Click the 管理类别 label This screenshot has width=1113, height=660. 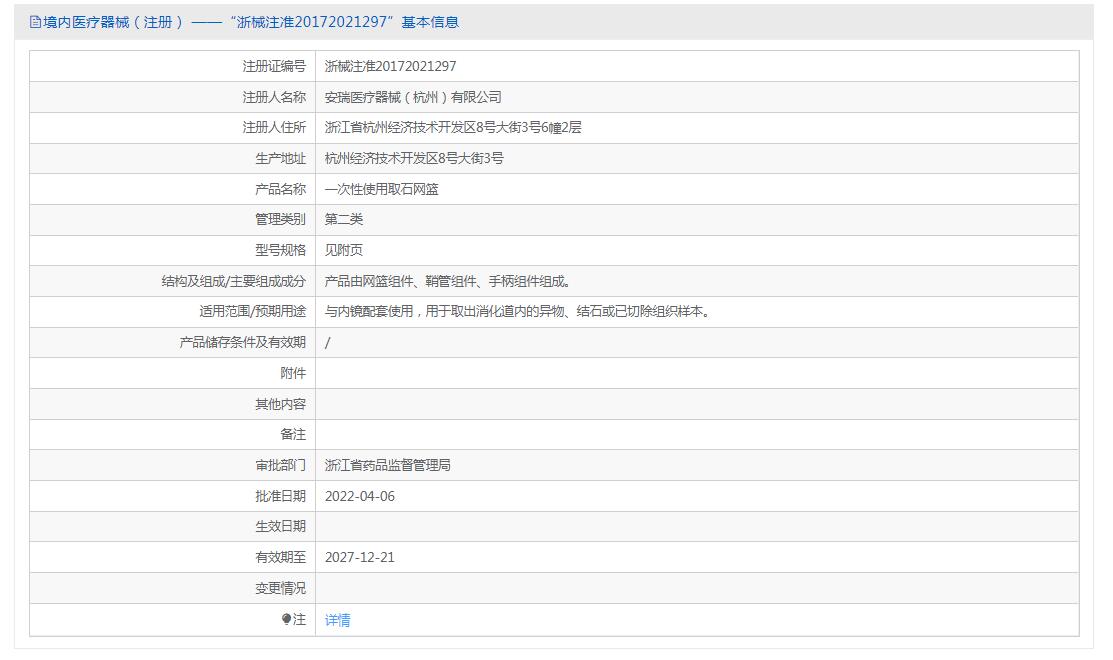[x=280, y=219]
